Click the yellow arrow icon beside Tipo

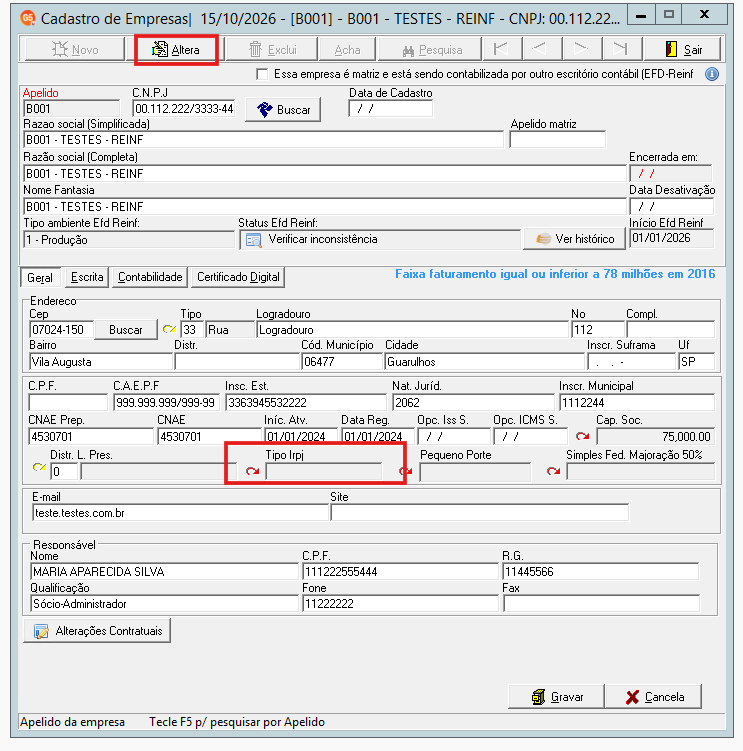pyautogui.click(x=169, y=330)
